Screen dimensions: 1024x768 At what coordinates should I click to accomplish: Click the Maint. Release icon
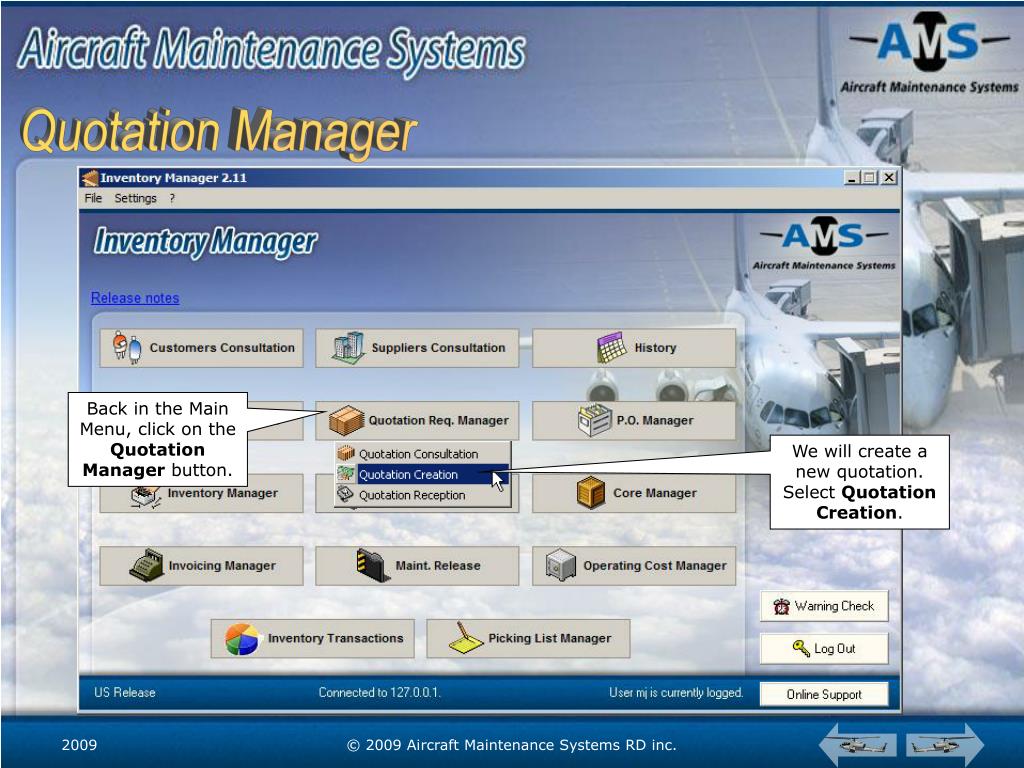[373, 565]
